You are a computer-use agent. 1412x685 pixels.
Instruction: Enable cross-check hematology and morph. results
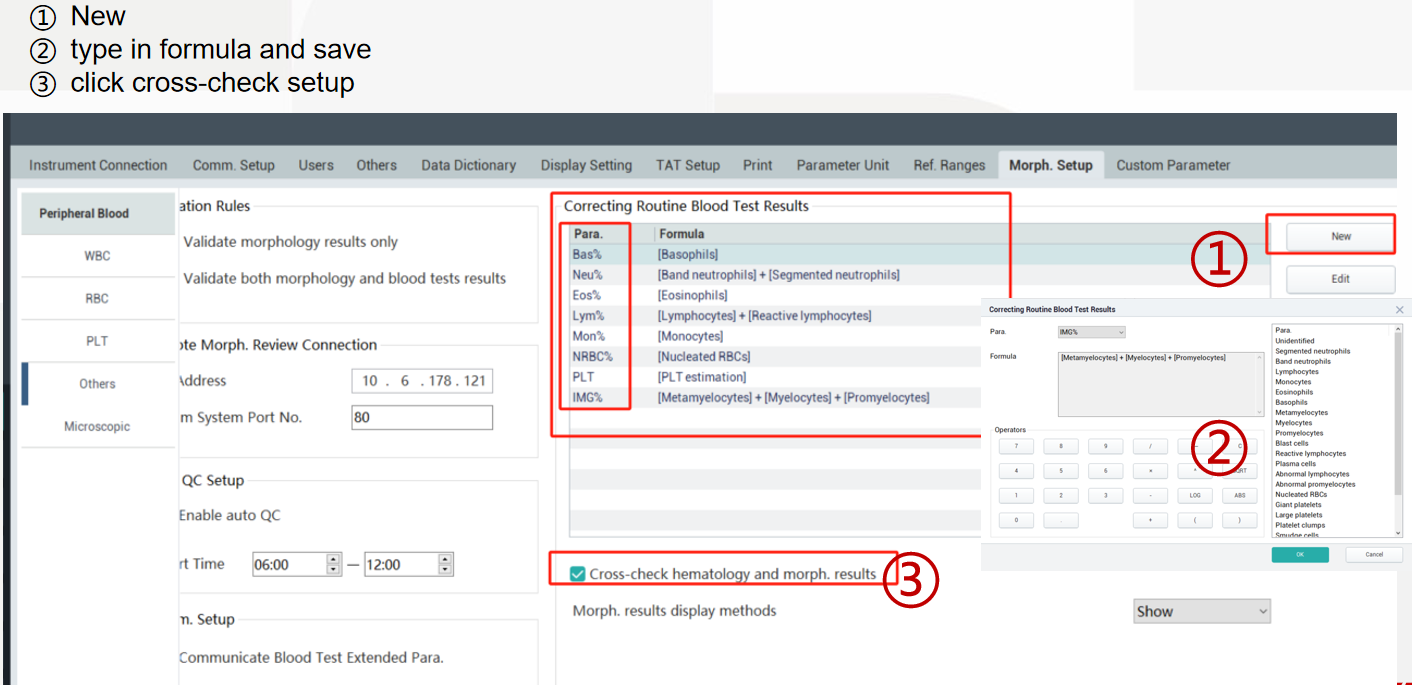click(578, 574)
